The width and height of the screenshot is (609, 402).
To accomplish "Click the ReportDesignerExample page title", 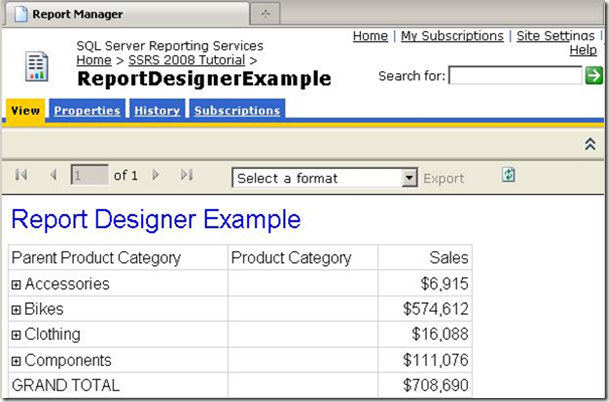I will tap(204, 79).
